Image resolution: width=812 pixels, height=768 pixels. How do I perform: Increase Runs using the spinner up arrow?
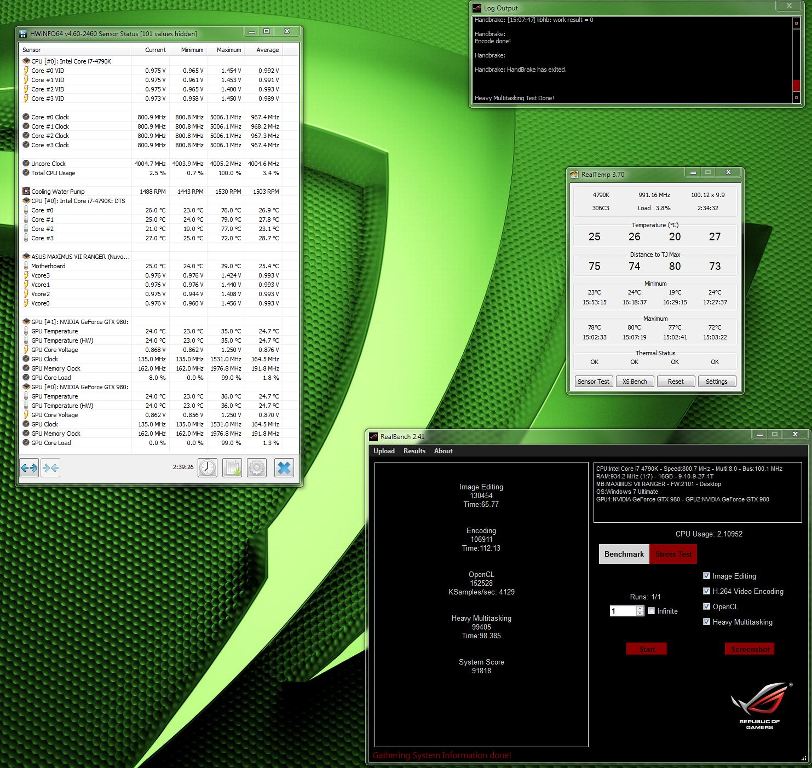coord(640,608)
